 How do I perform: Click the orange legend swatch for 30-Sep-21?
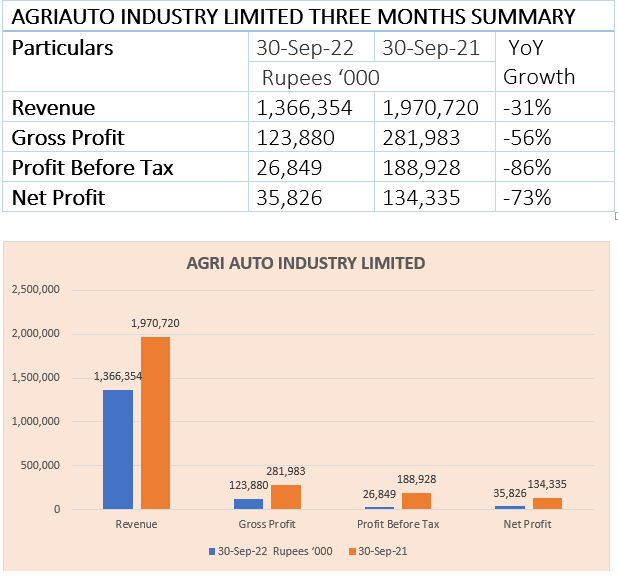click(352, 551)
